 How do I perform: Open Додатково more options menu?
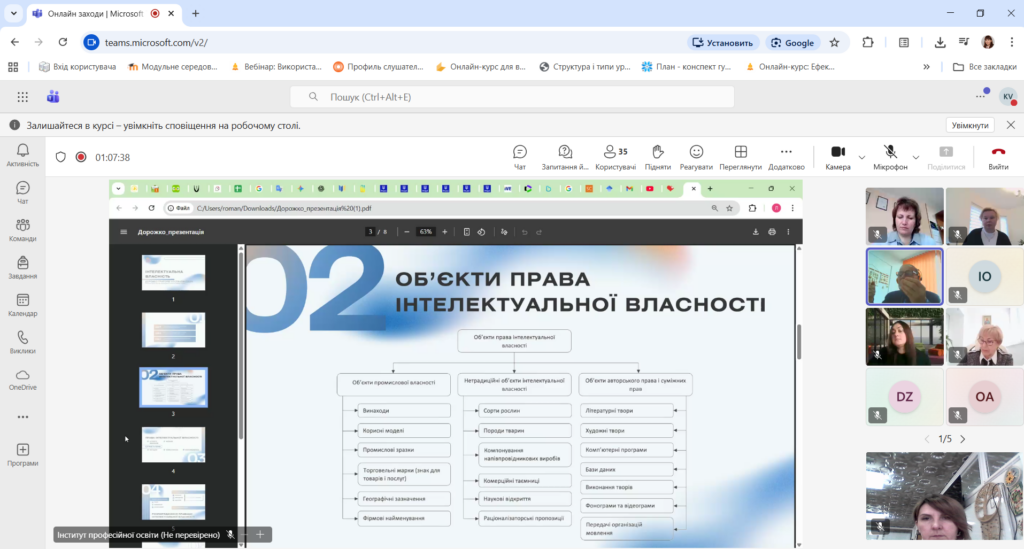[786, 156]
